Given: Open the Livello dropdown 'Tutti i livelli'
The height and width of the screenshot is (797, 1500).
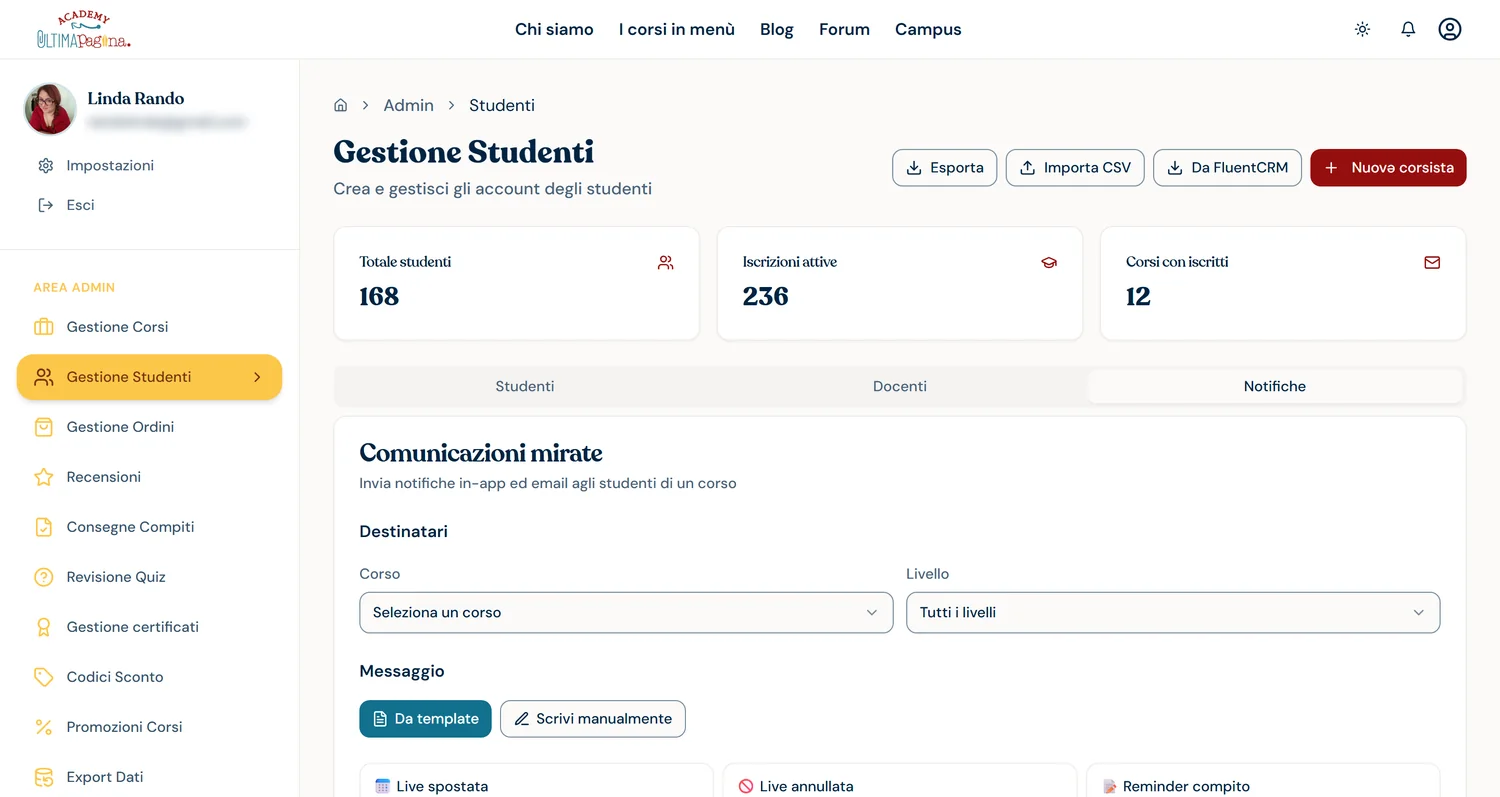Looking at the screenshot, I should click(1173, 612).
